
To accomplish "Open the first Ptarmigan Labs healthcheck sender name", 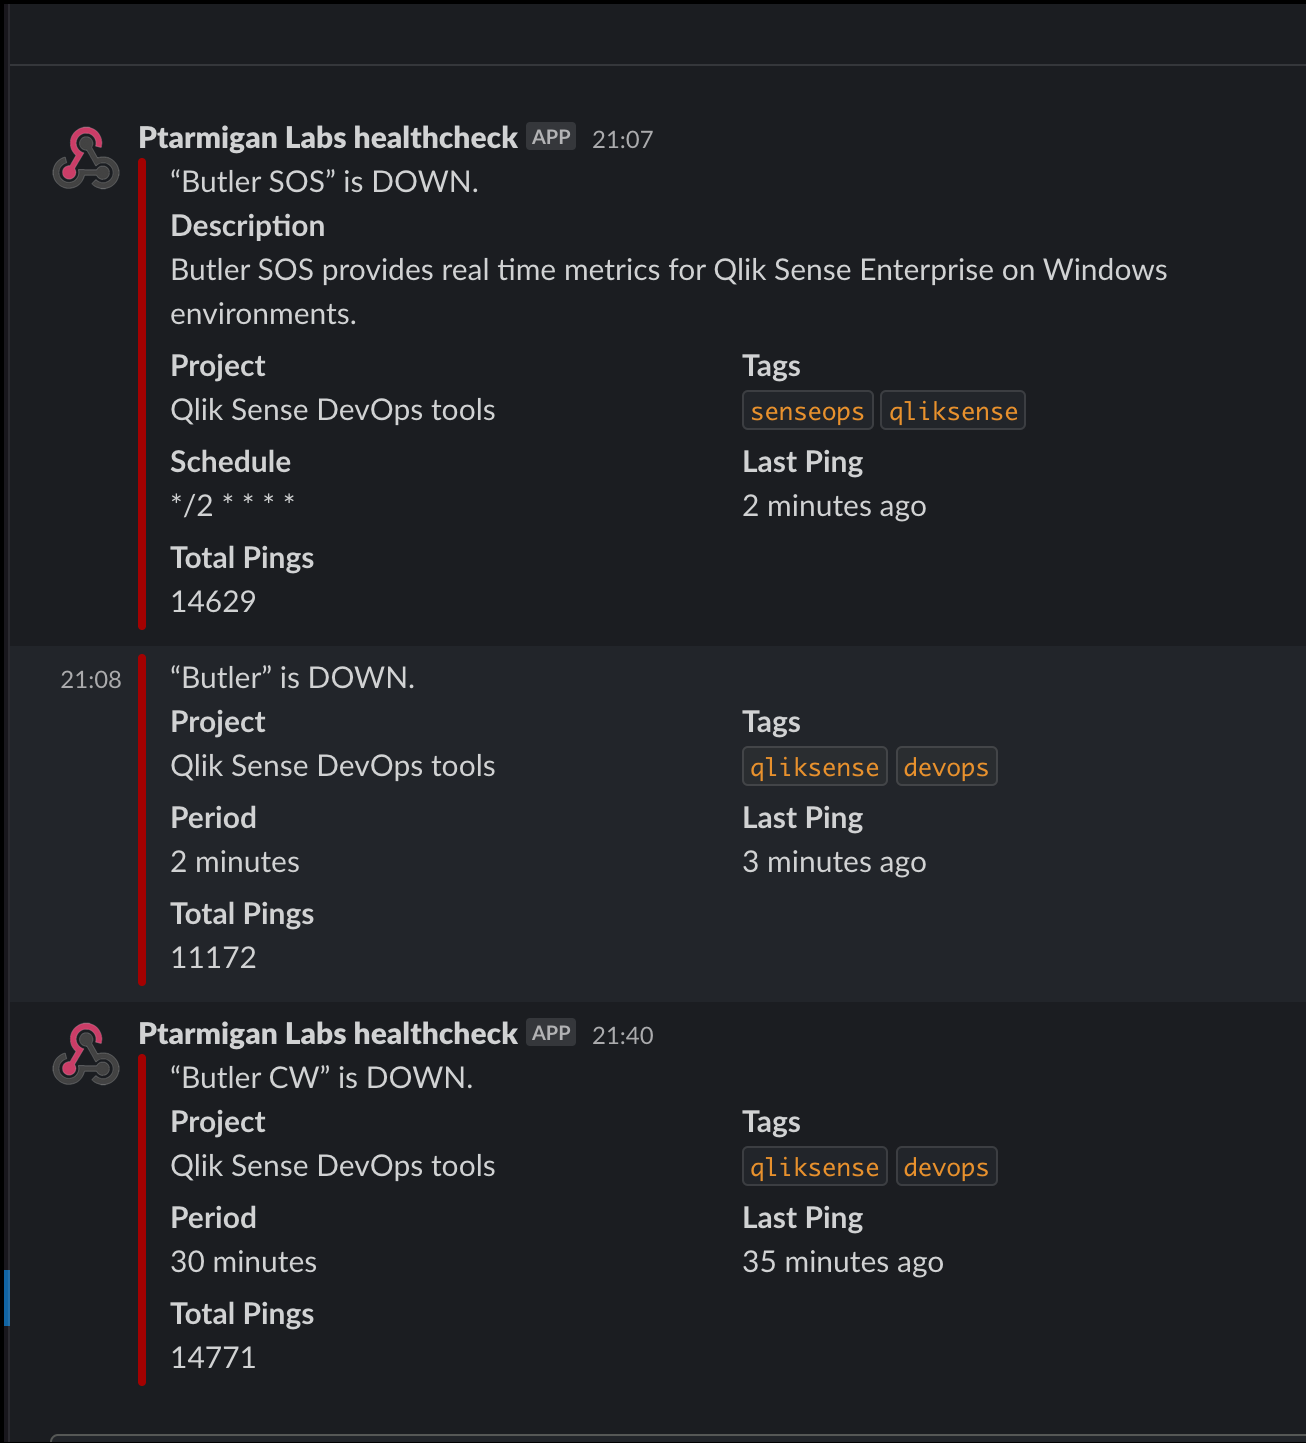I will pyautogui.click(x=328, y=138).
